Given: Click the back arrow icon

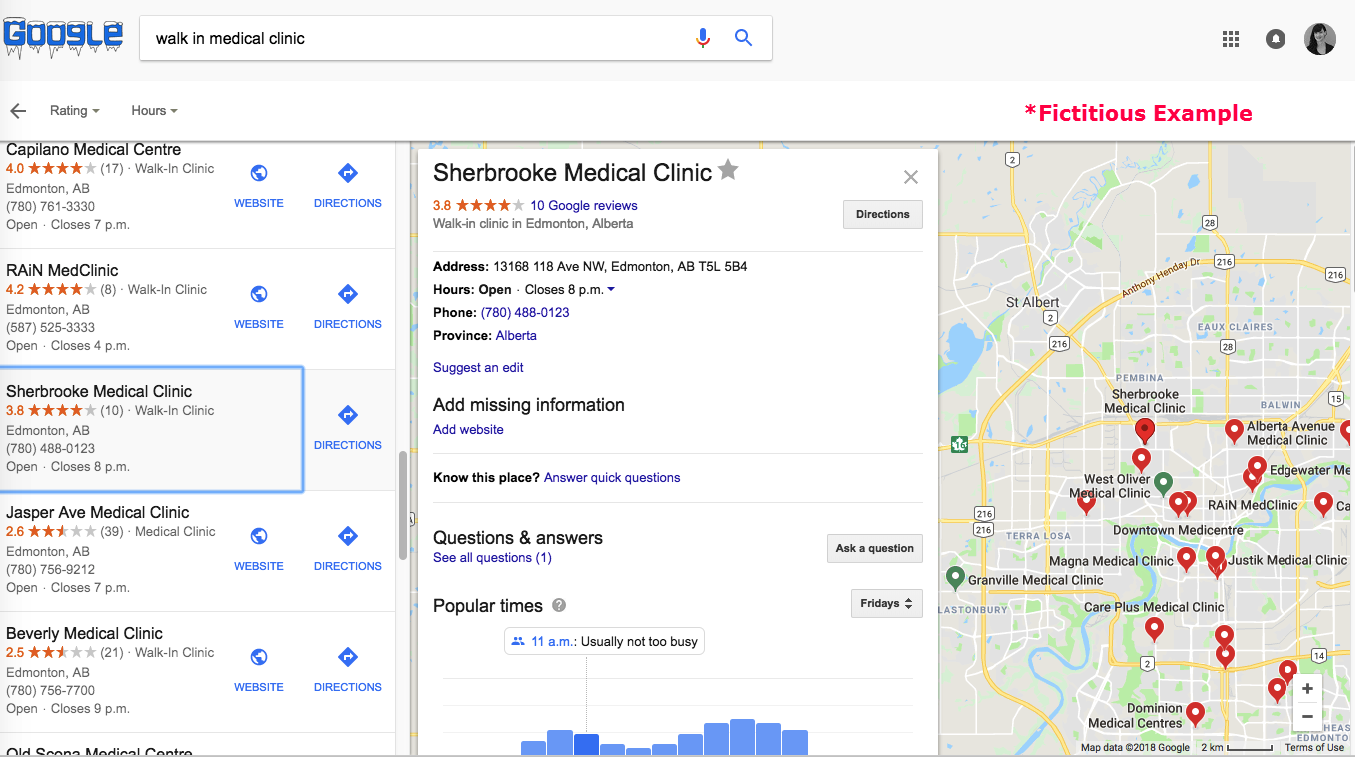Looking at the screenshot, I should pyautogui.click(x=18, y=111).
